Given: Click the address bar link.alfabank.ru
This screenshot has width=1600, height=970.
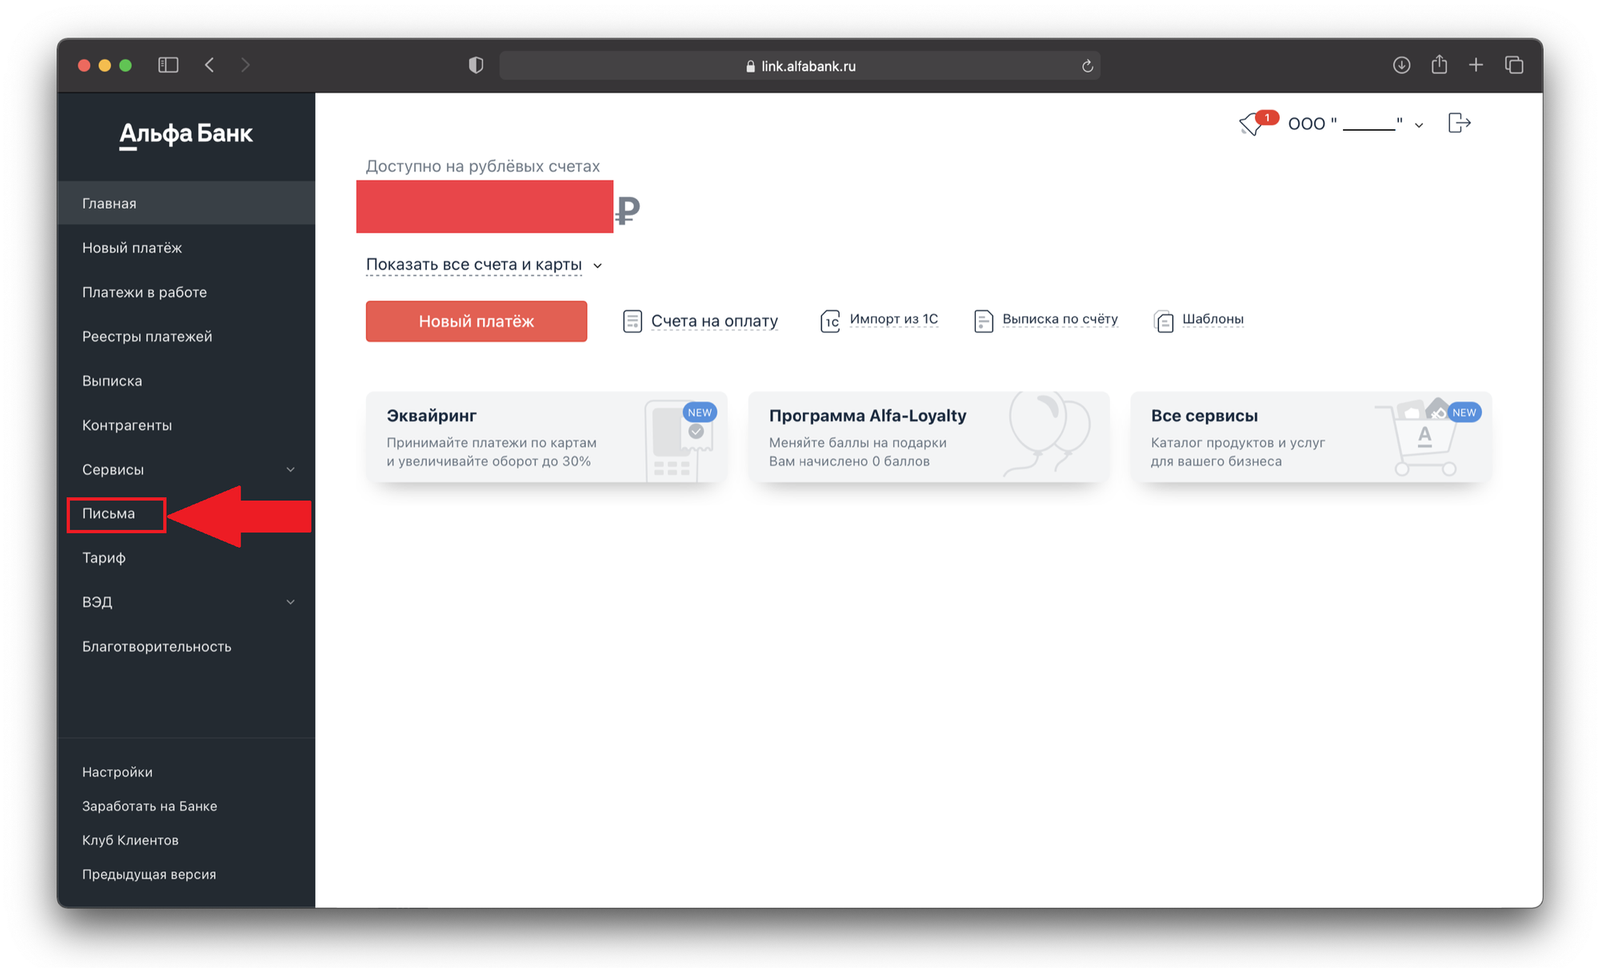Looking at the screenshot, I should point(799,66).
